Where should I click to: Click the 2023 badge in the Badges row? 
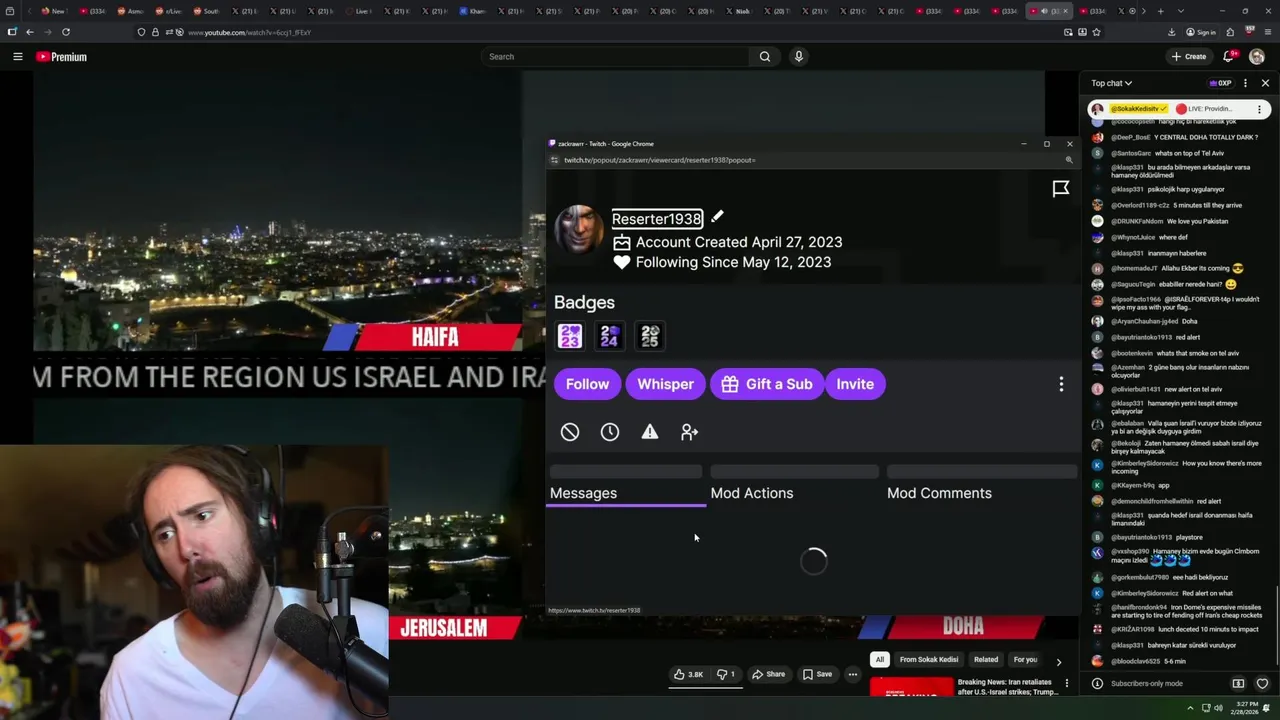[570, 336]
